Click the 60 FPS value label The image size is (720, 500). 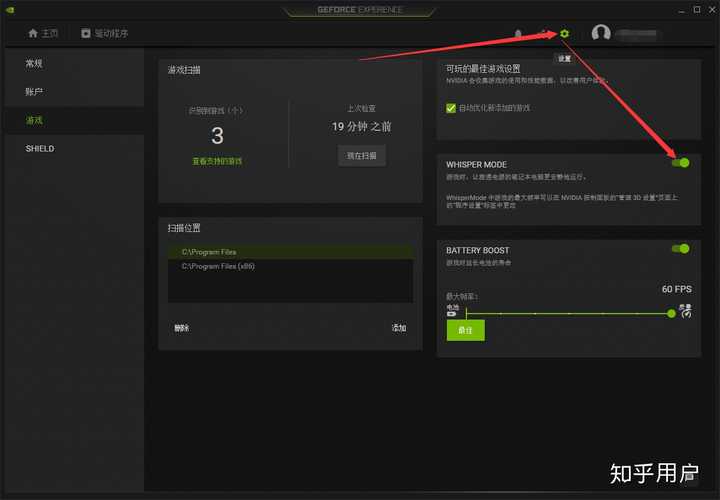coord(676,289)
